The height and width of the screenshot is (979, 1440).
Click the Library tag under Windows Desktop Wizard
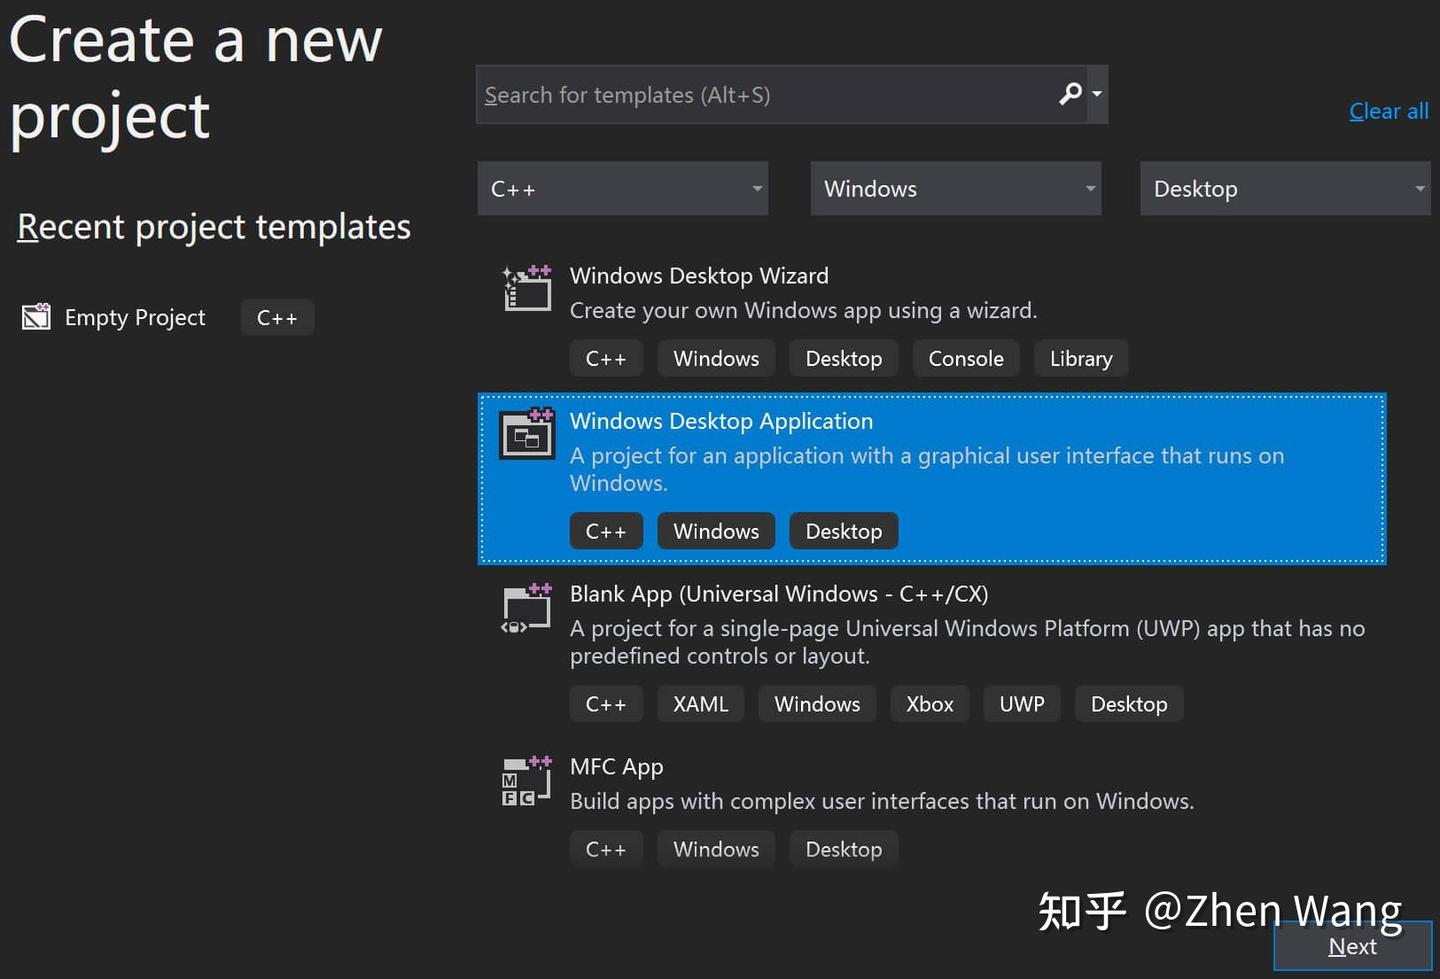1081,358
